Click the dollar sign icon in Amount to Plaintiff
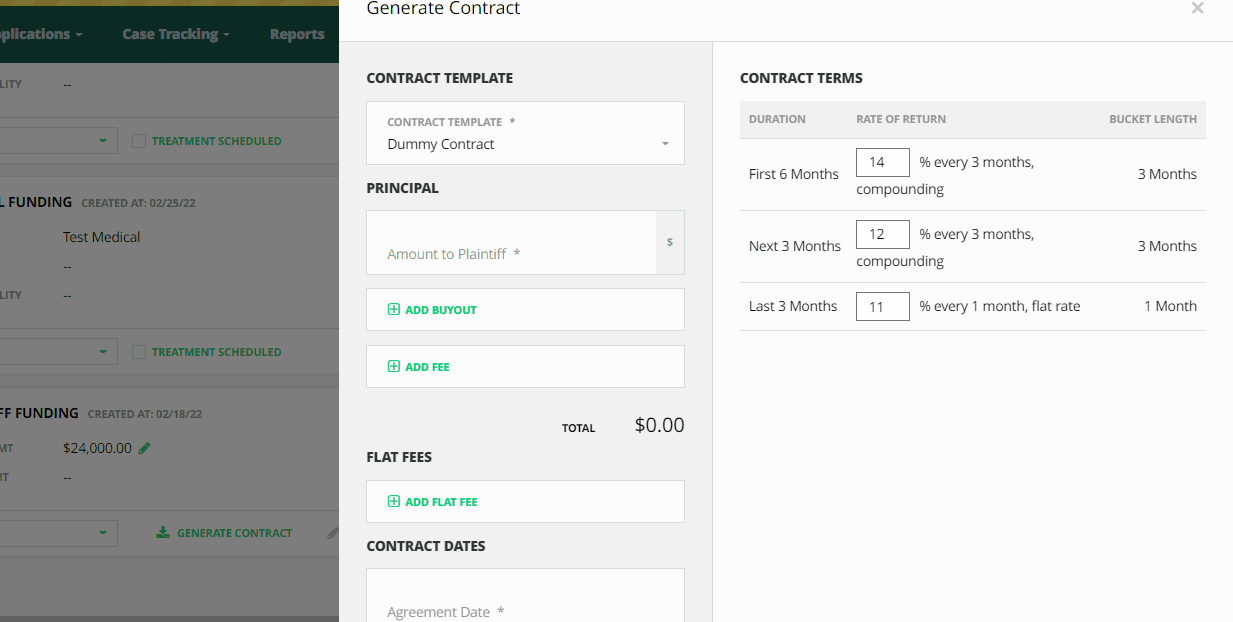The image size is (1233, 622). [671, 242]
